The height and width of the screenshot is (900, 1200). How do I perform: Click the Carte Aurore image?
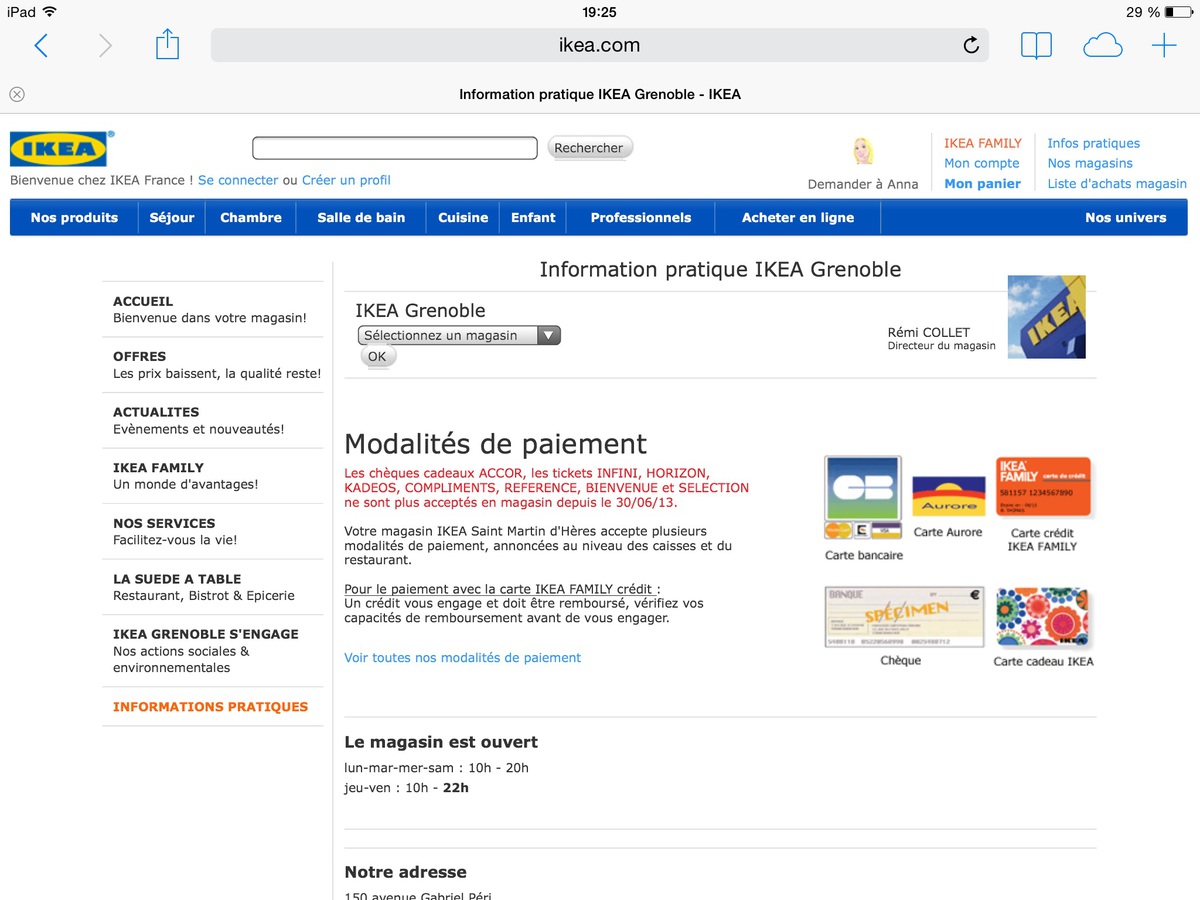[x=948, y=496]
